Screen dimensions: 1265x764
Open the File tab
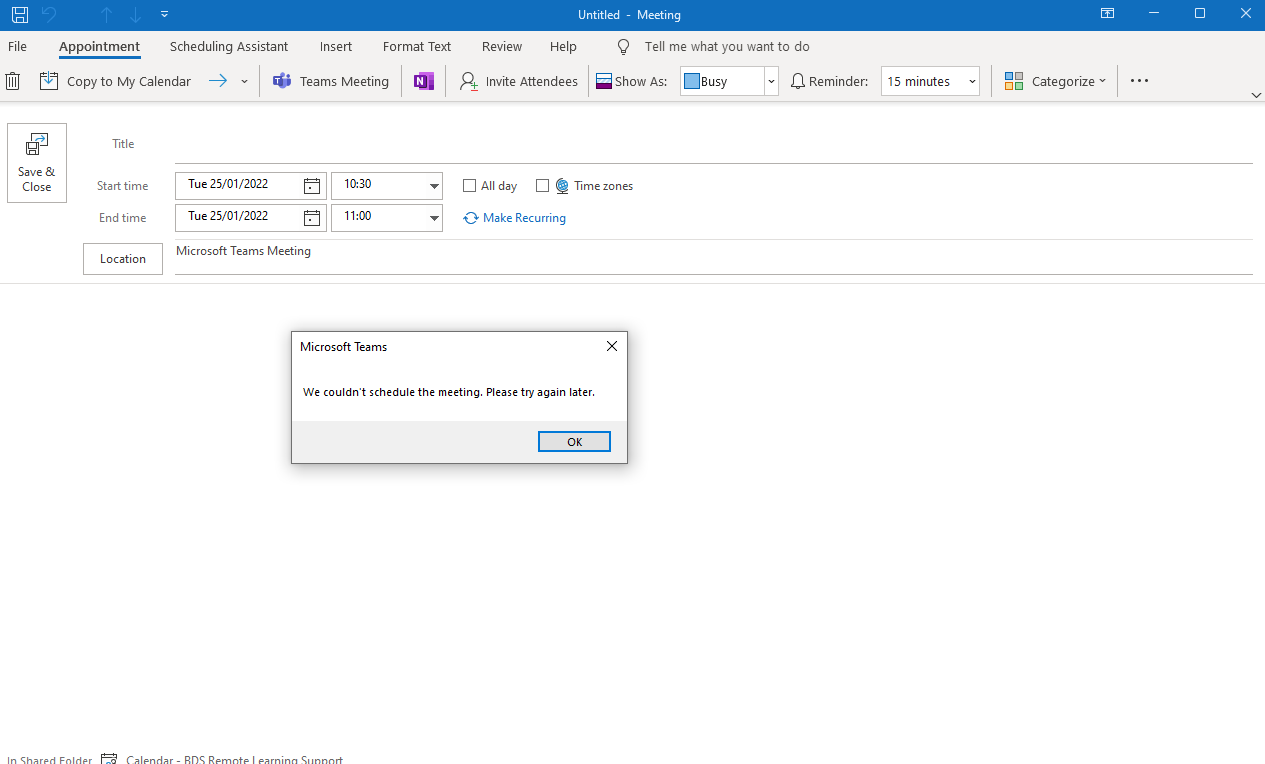17,46
